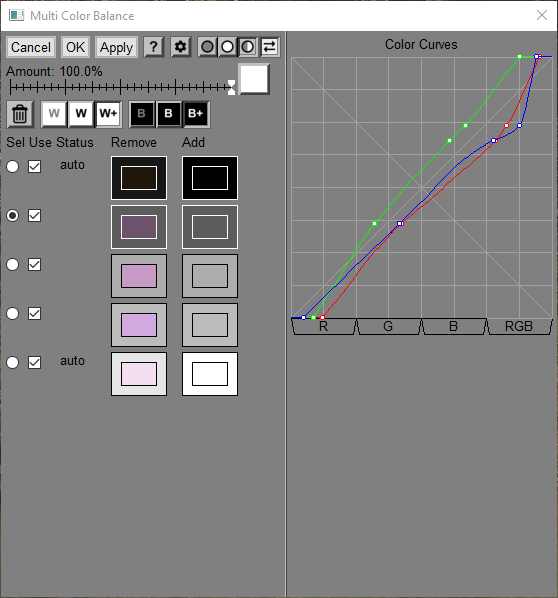Click the swap arrows icon
Image resolution: width=558 pixels, height=598 pixels.
(270, 47)
